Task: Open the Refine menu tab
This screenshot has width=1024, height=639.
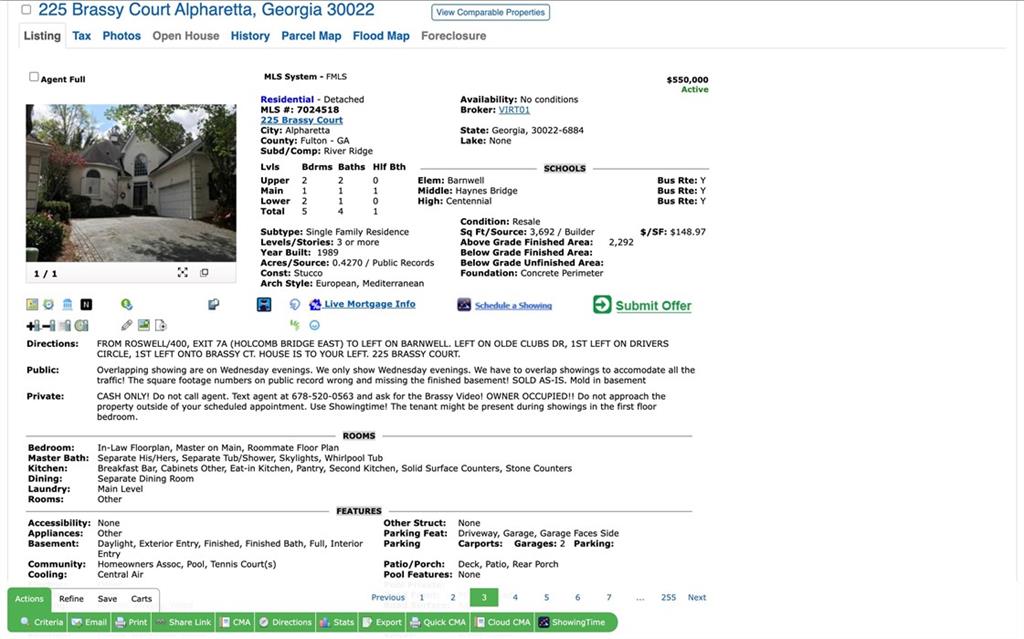Action: (x=71, y=598)
